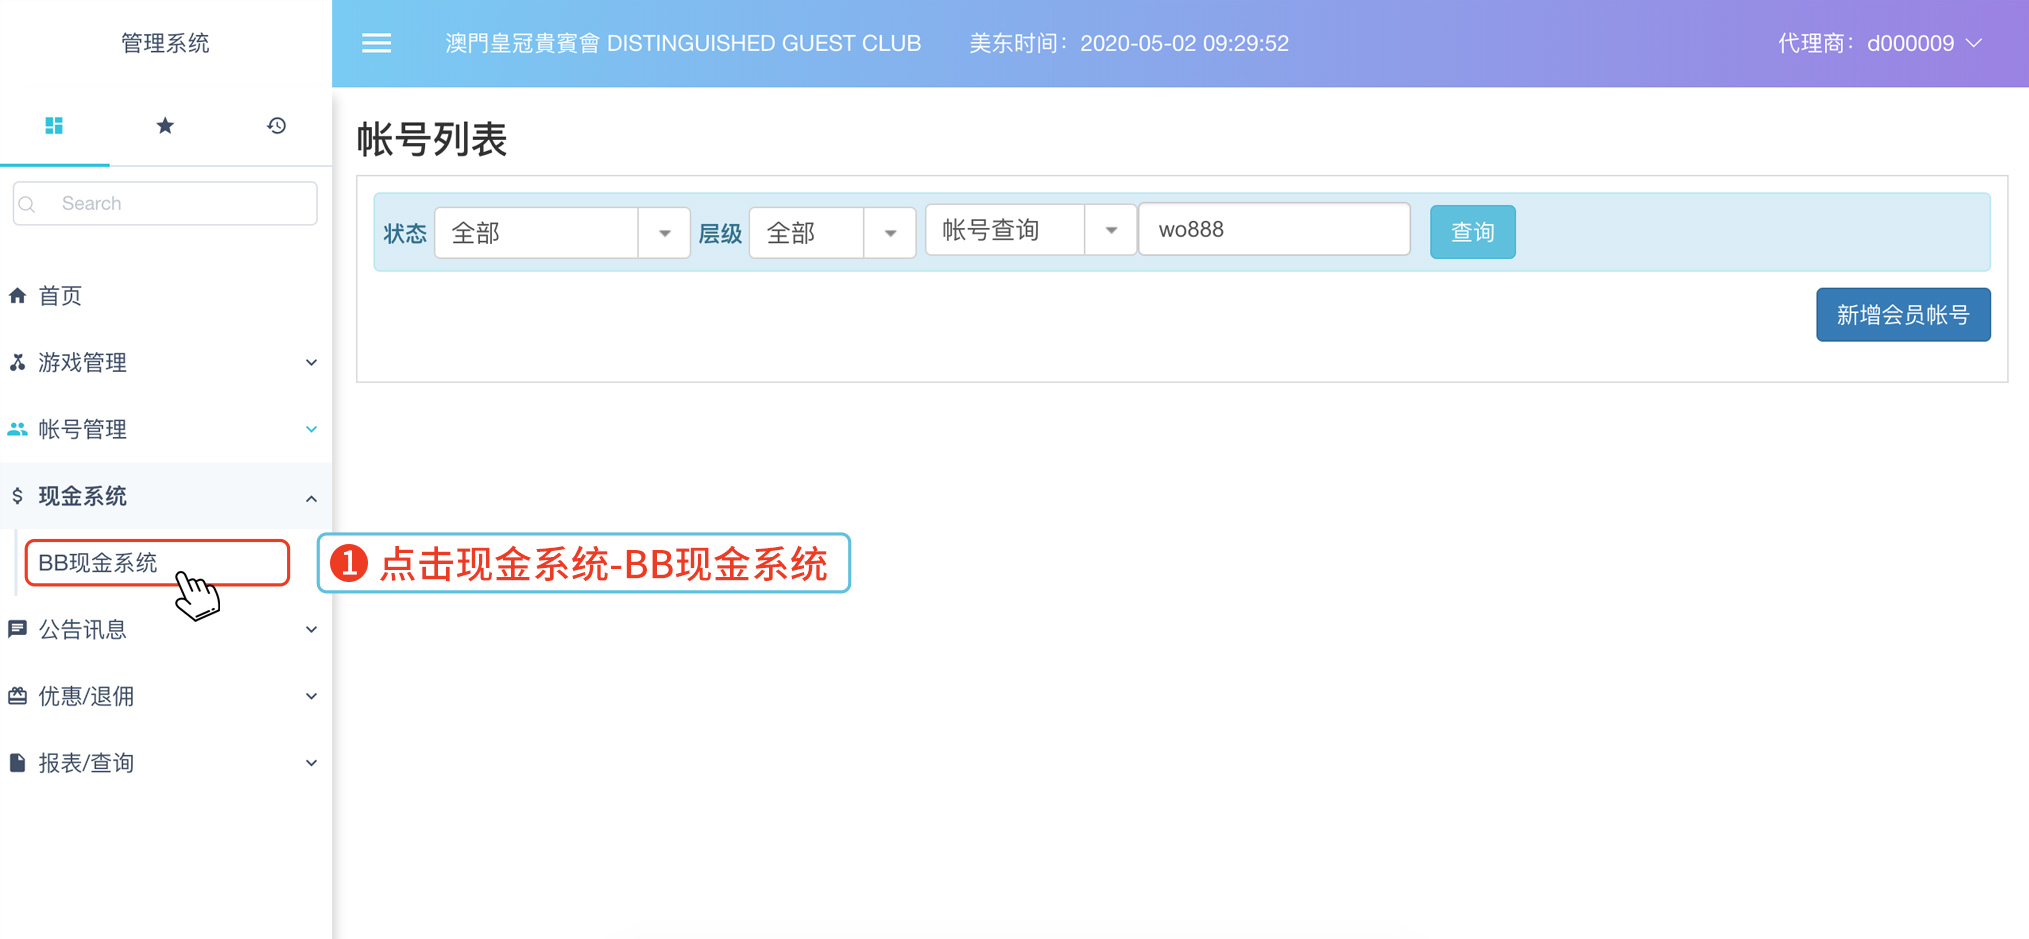Open the 层级 level dropdown
This screenshot has height=939, width=2029.
(832, 233)
